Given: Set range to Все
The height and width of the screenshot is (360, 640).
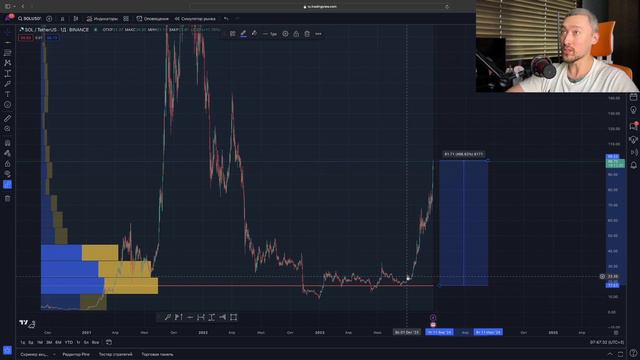Looking at the screenshot, I should [x=96, y=342].
